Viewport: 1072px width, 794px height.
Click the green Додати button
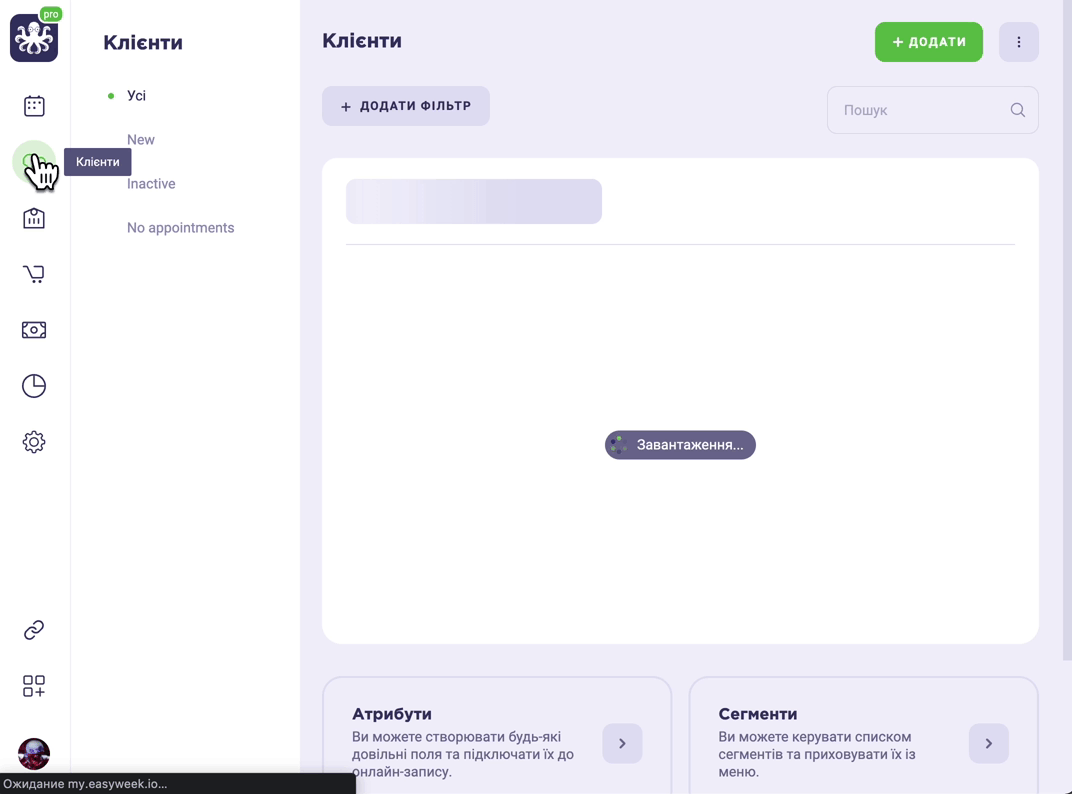pos(928,42)
